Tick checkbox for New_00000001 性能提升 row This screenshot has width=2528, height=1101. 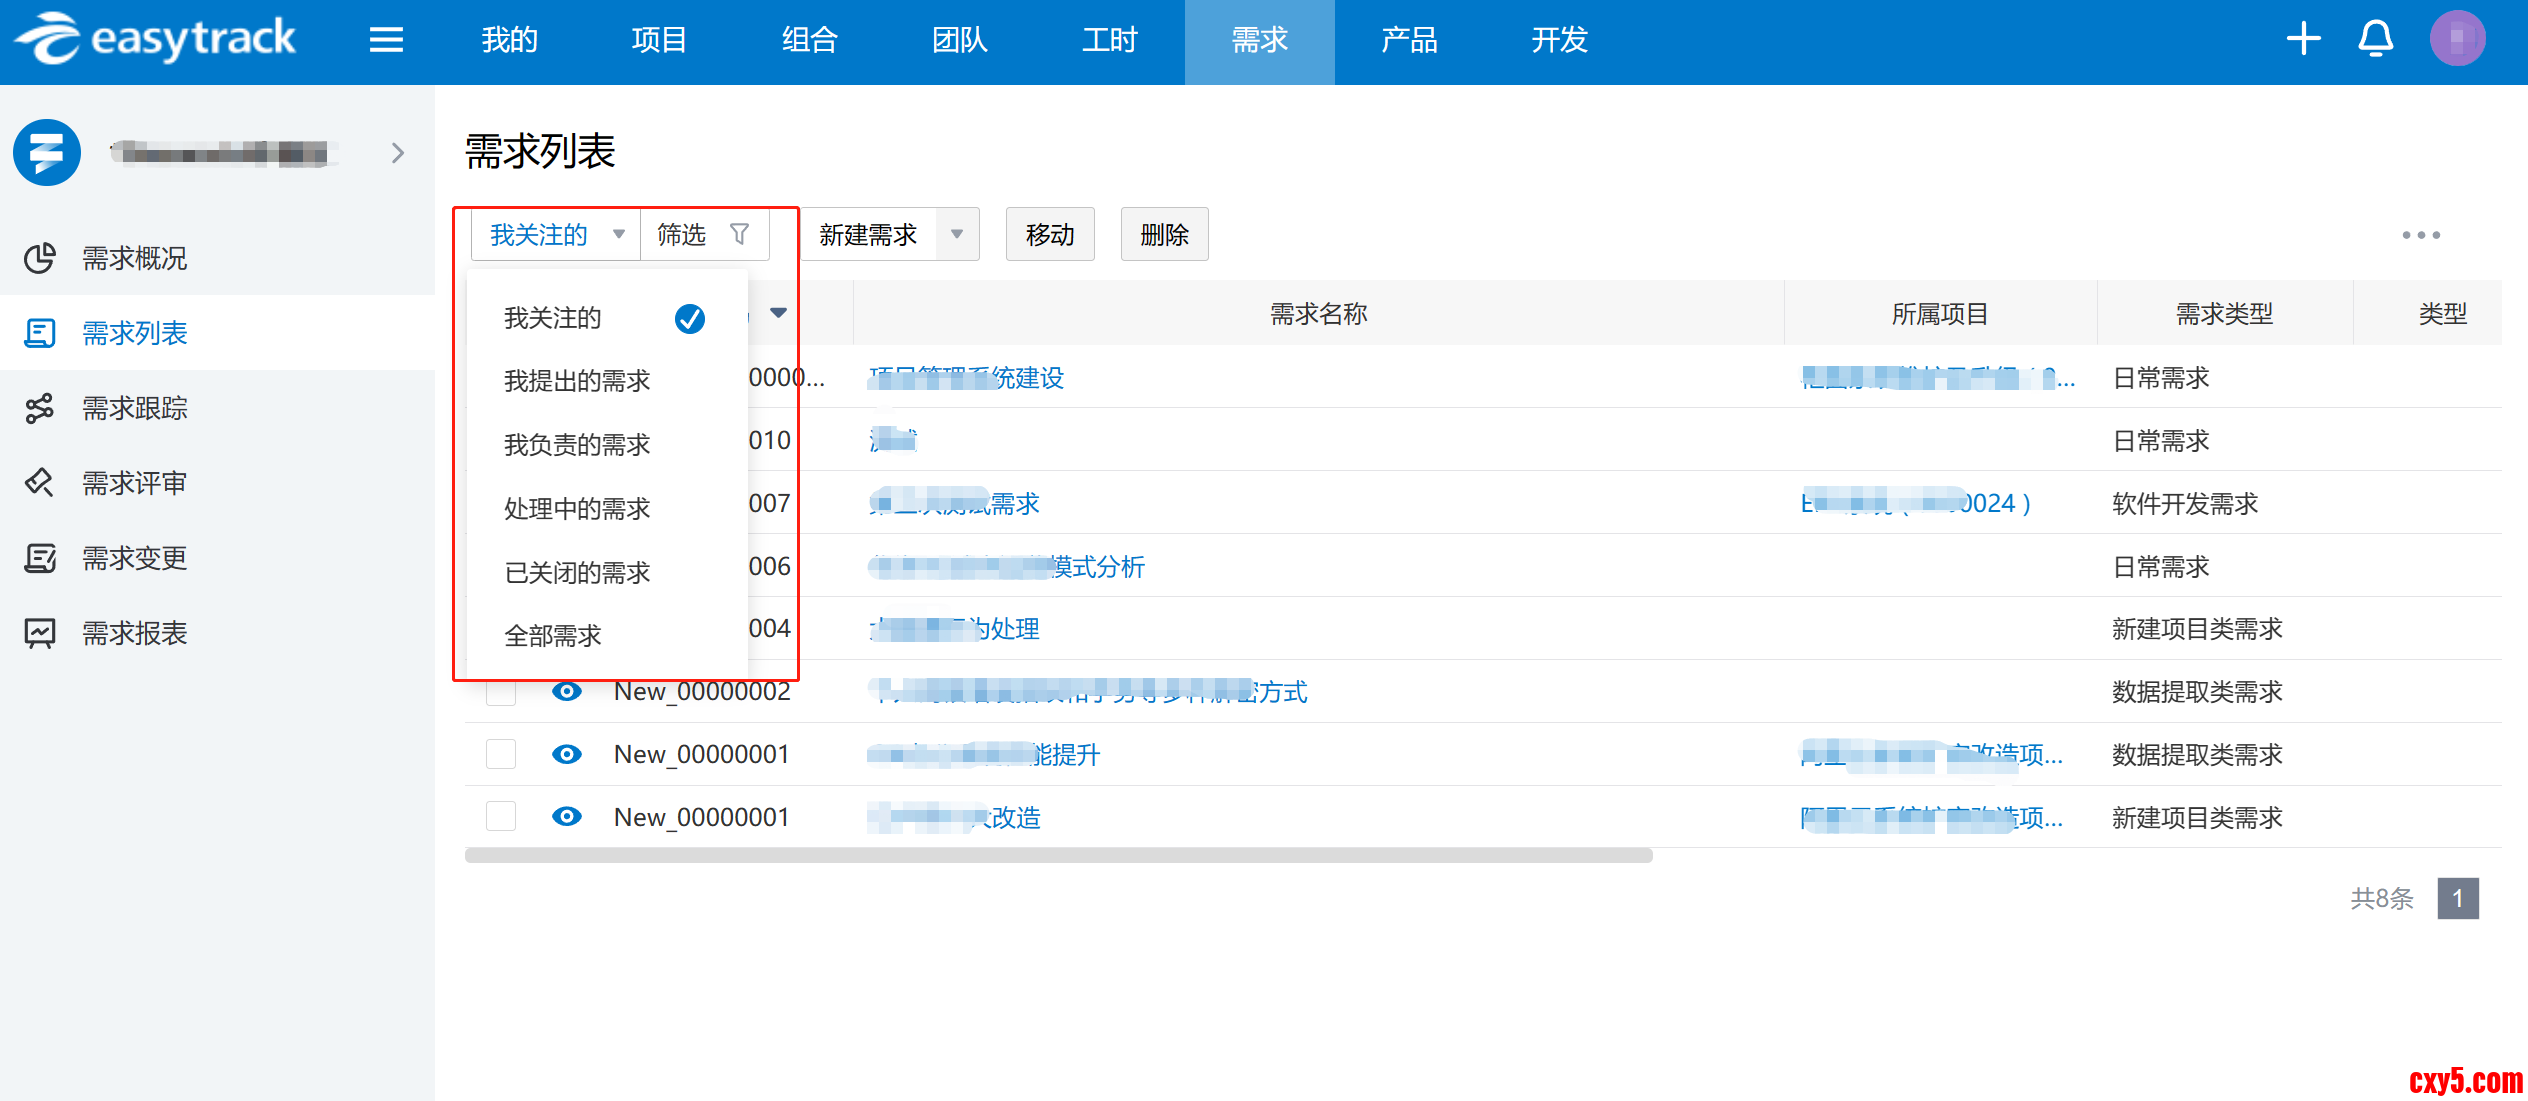(500, 754)
